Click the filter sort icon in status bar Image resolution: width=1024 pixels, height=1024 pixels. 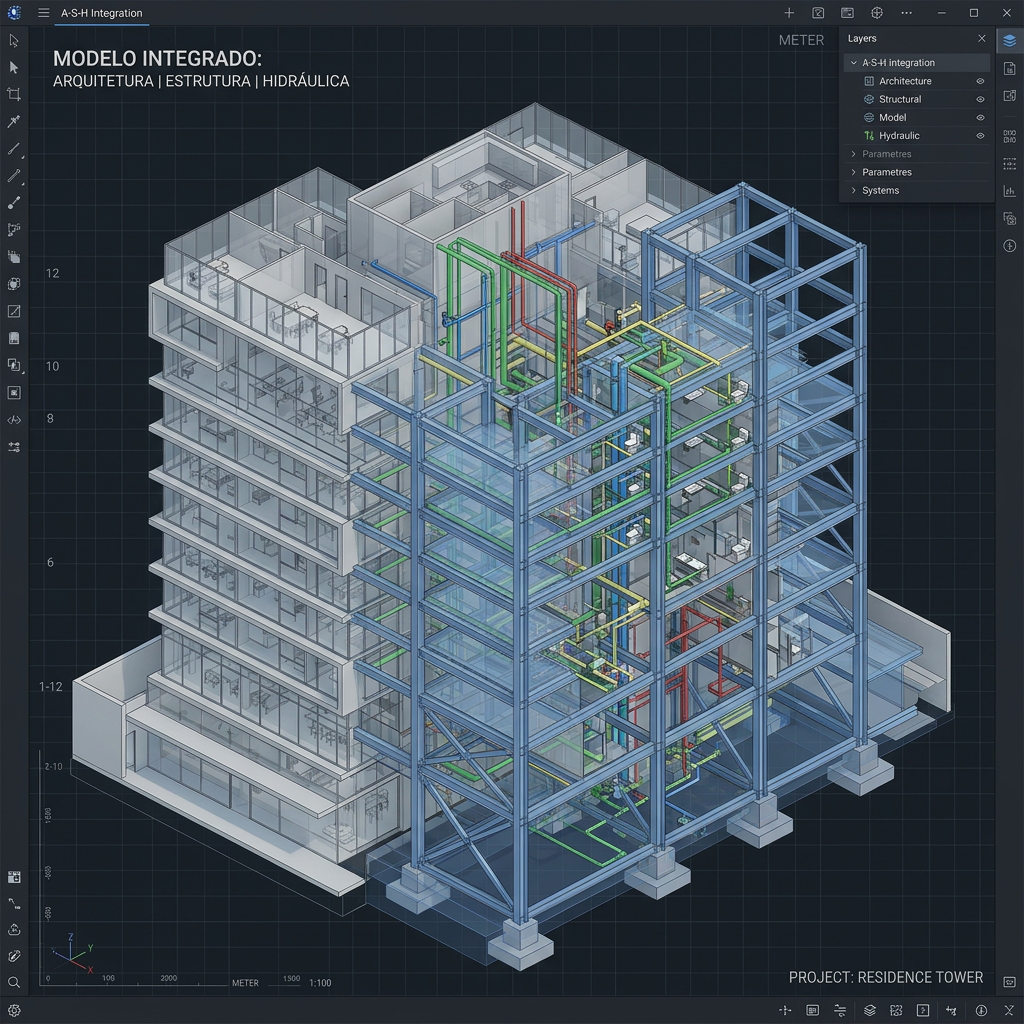coord(840,1010)
